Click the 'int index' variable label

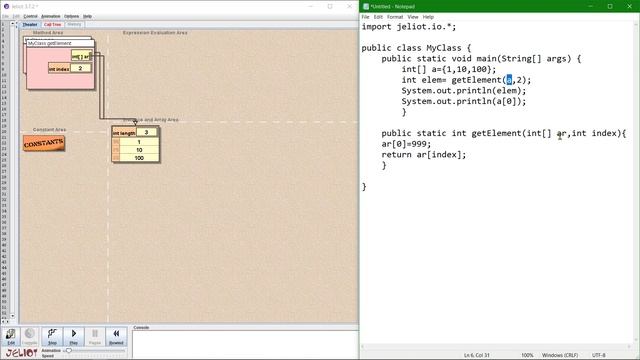click(59, 69)
